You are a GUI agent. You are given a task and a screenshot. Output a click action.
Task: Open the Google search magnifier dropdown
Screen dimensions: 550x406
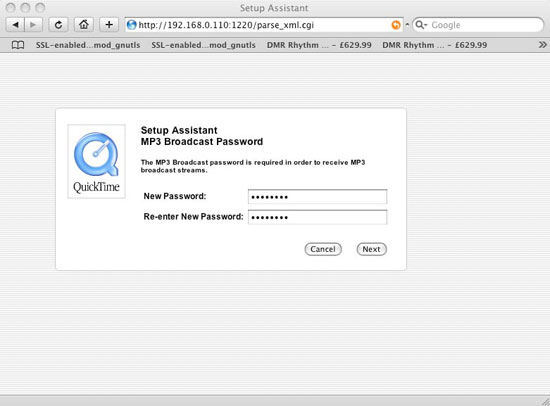click(421, 25)
